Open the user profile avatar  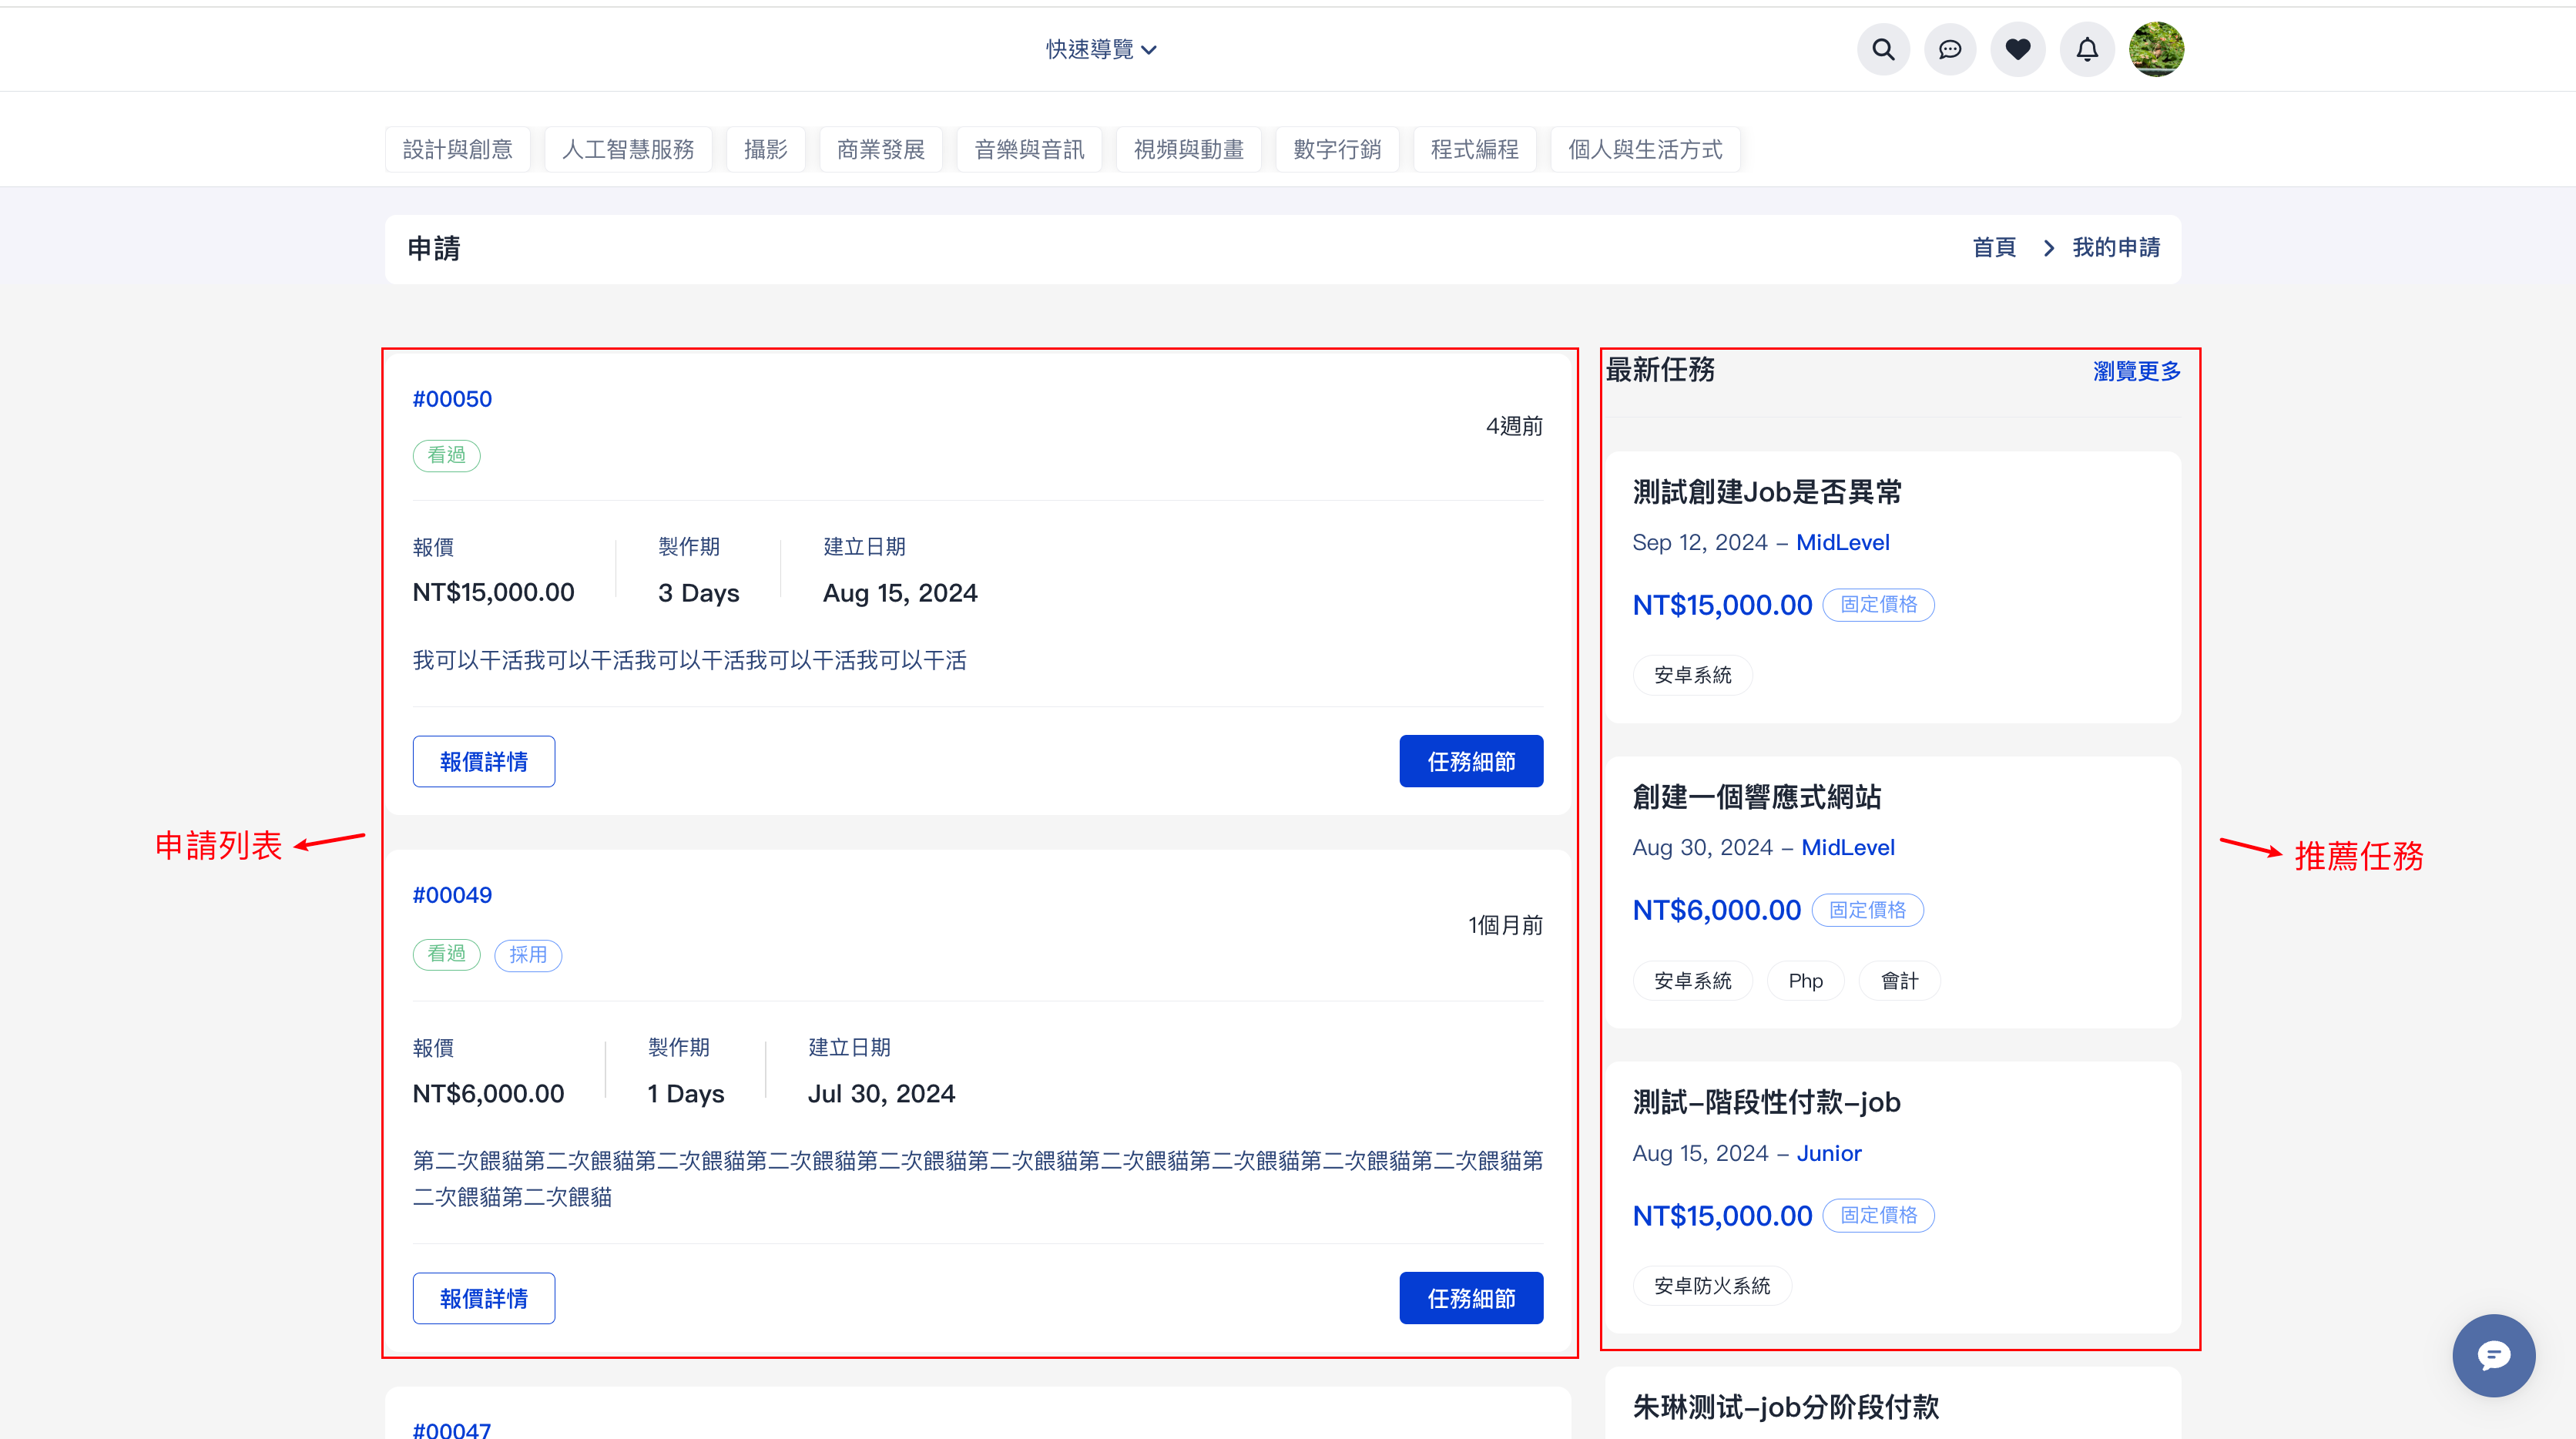2156,49
